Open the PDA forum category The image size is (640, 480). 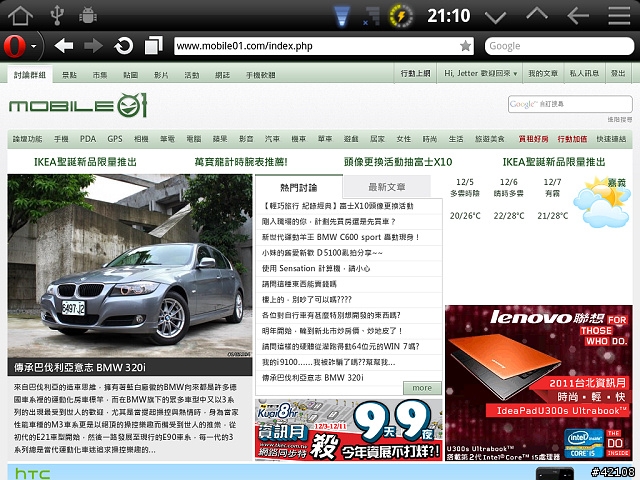coord(88,139)
